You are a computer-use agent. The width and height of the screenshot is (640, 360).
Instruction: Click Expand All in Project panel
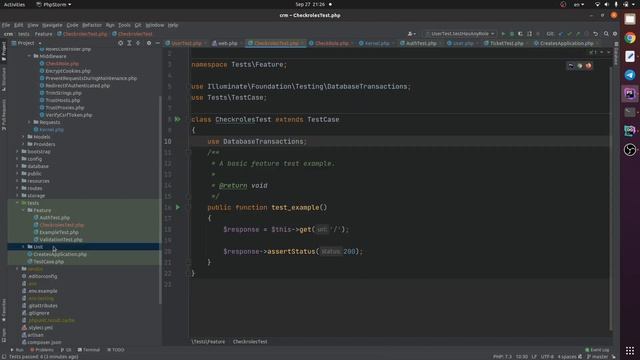[x=129, y=43]
